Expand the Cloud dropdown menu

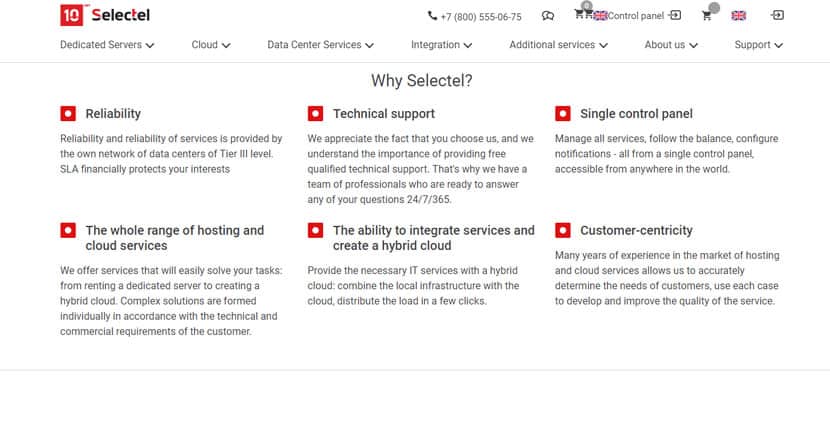coord(211,45)
